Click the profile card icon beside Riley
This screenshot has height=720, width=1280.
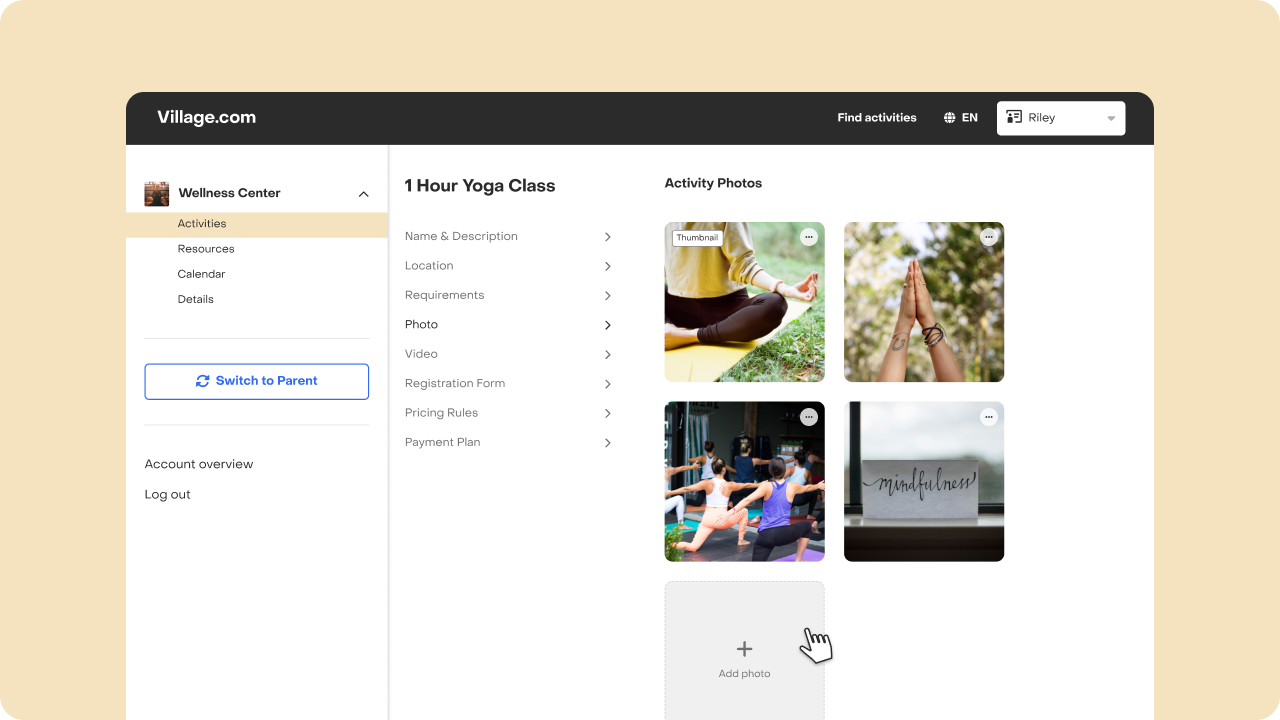pos(1014,117)
